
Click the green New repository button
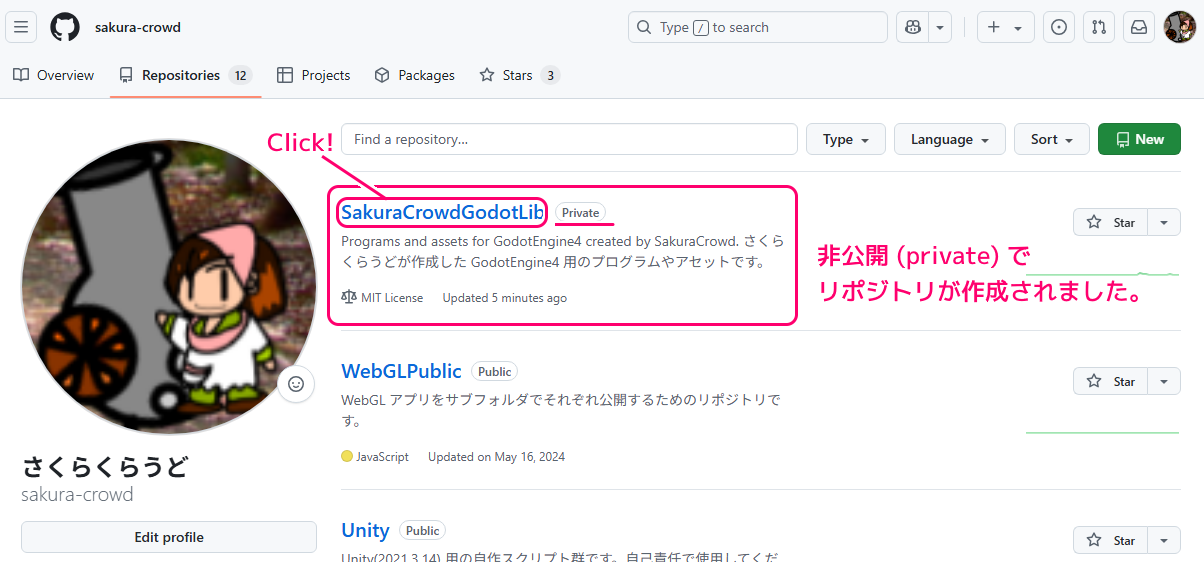[1139, 140]
